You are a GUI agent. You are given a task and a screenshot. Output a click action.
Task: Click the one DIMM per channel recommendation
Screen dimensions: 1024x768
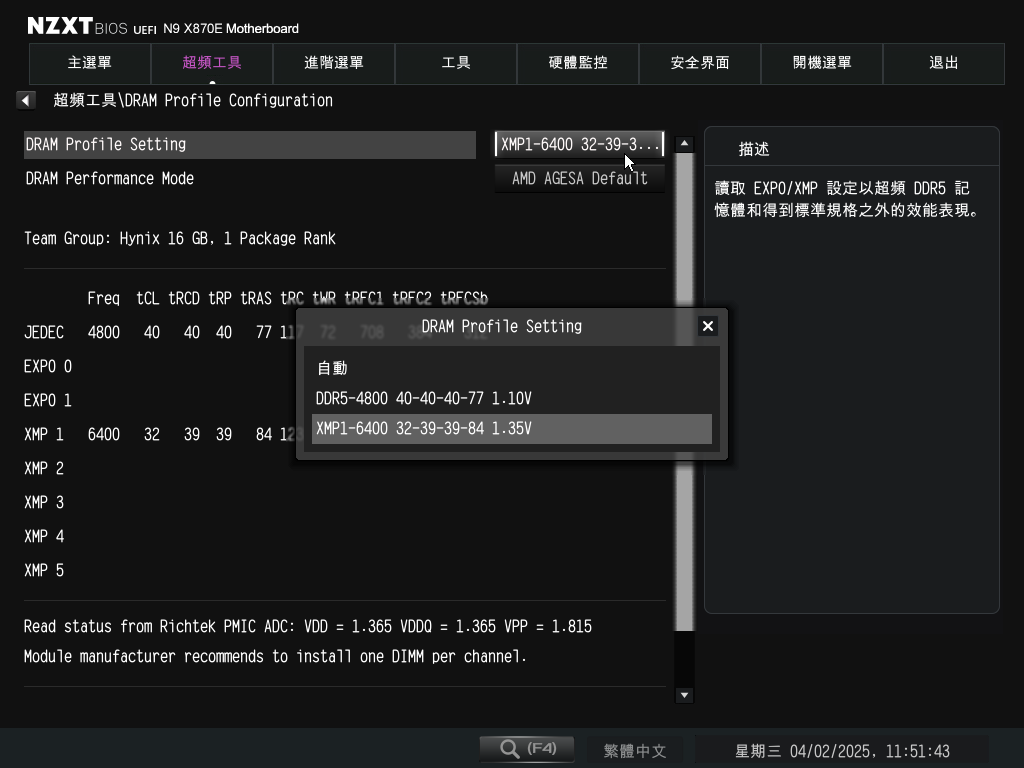point(275,656)
